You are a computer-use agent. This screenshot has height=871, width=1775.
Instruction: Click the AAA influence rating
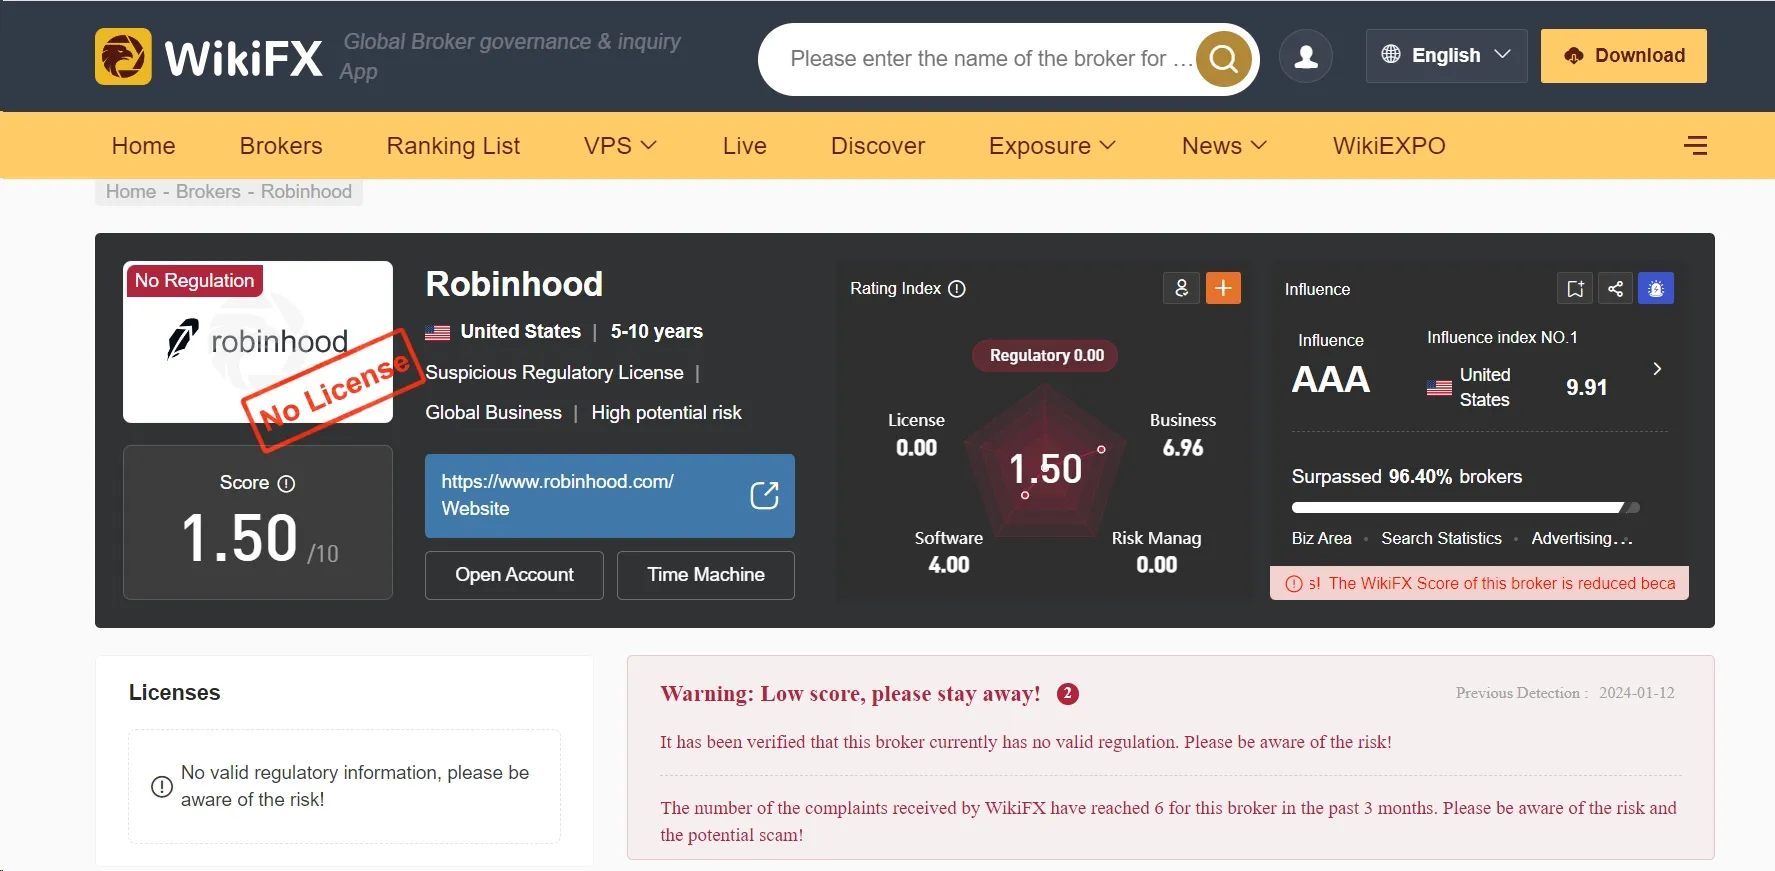pos(1331,380)
